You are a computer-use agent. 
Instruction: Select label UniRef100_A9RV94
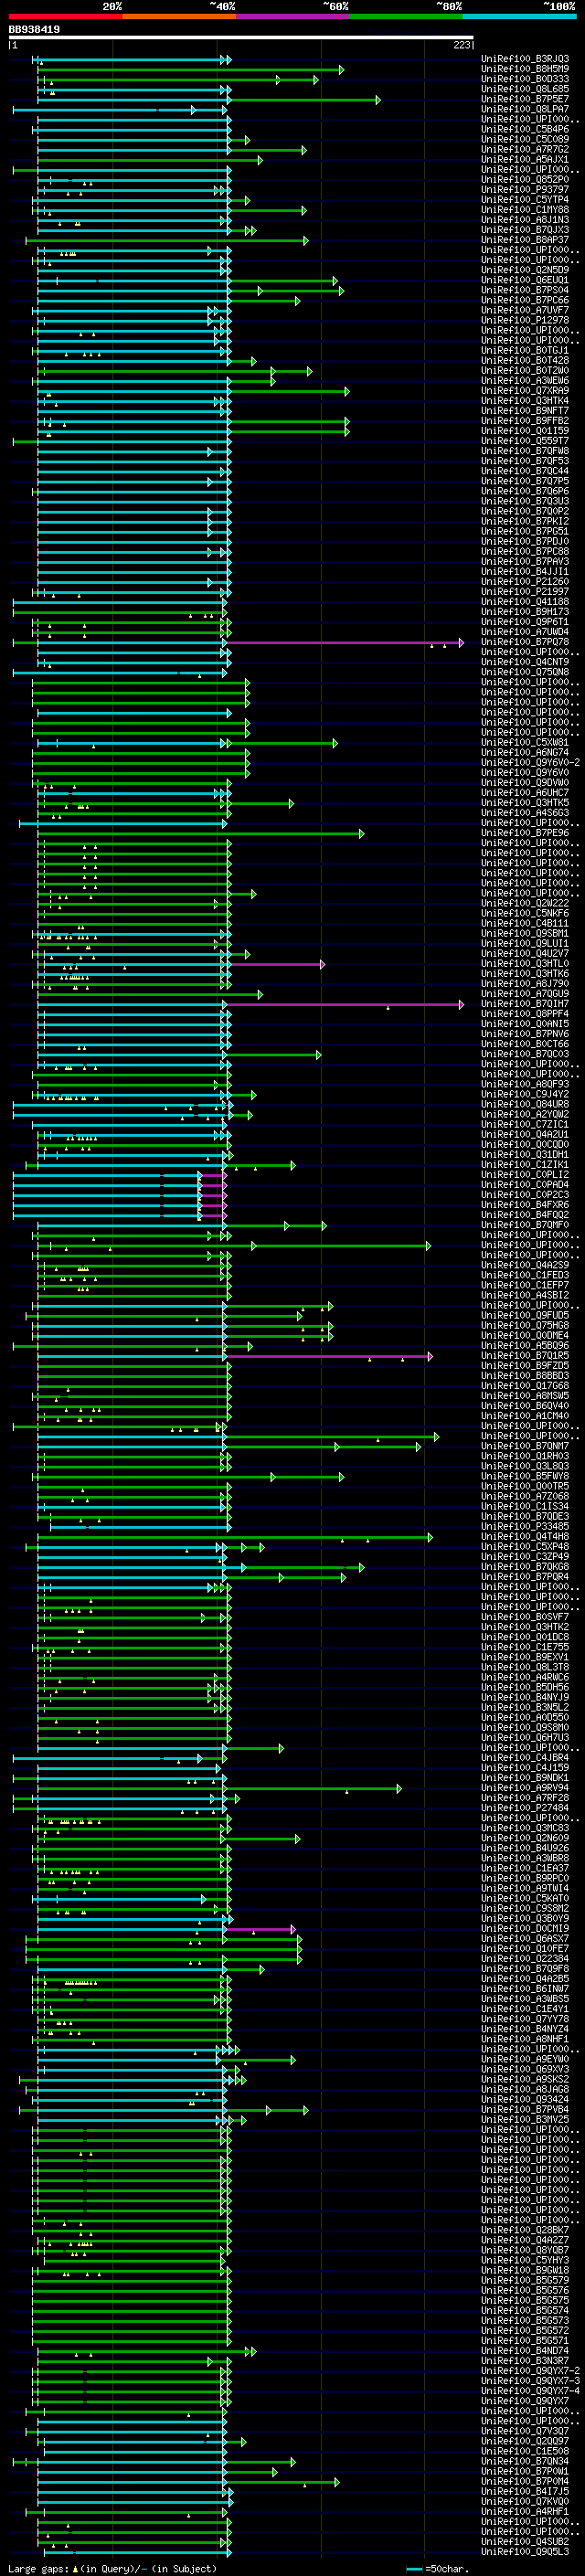pos(525,1788)
